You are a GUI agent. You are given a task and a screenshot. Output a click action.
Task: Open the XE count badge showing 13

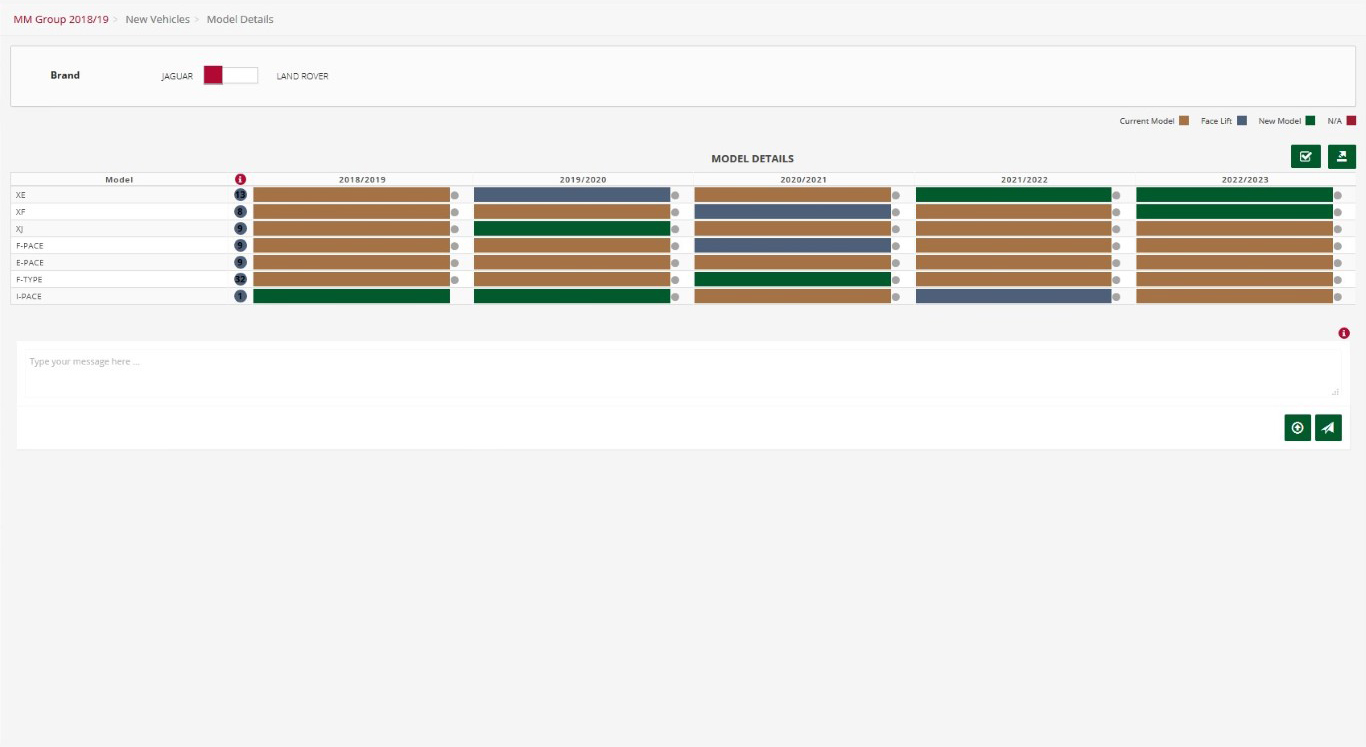[240, 195]
